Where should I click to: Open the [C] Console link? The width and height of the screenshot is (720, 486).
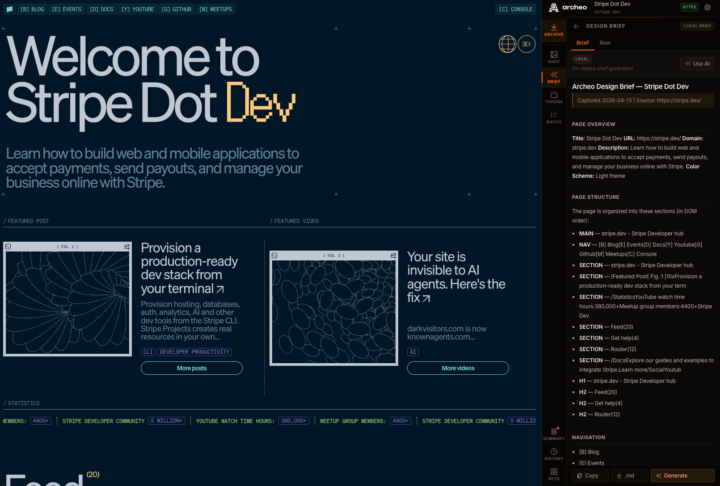click(515, 9)
